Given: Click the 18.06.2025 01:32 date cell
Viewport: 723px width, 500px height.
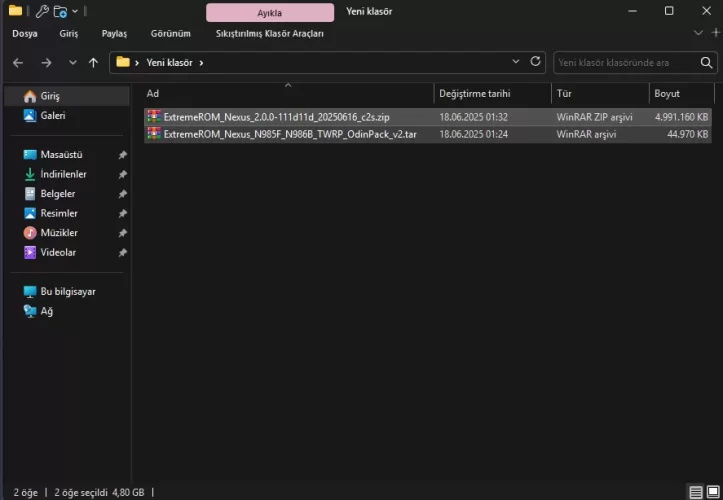Looking at the screenshot, I should [474, 117].
